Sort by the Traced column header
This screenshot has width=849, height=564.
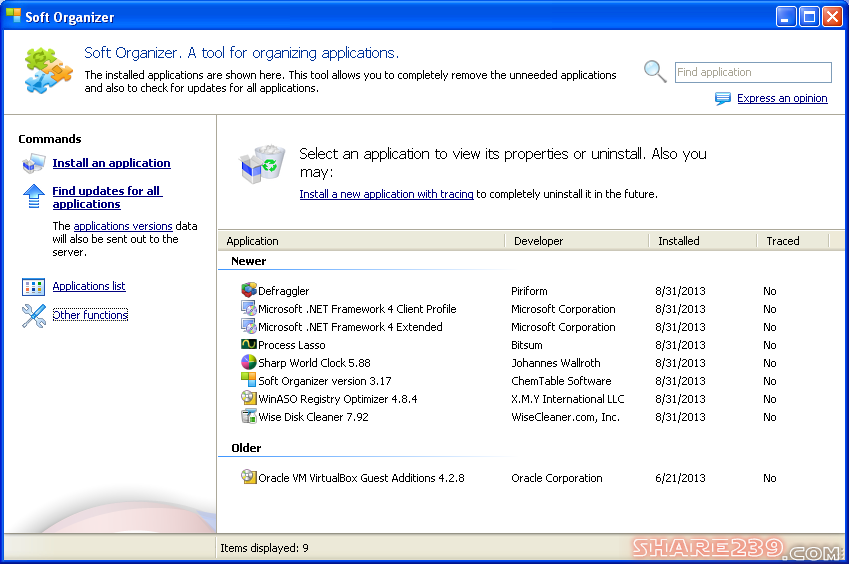[x=793, y=241]
